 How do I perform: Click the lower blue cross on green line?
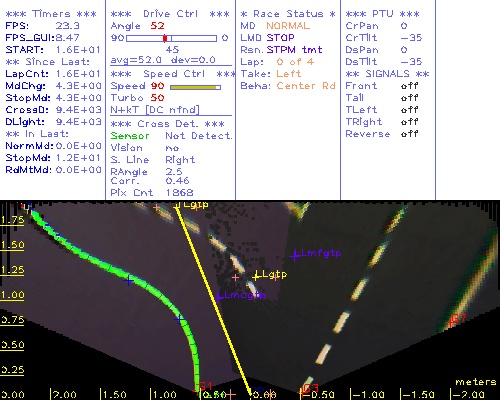point(180,320)
